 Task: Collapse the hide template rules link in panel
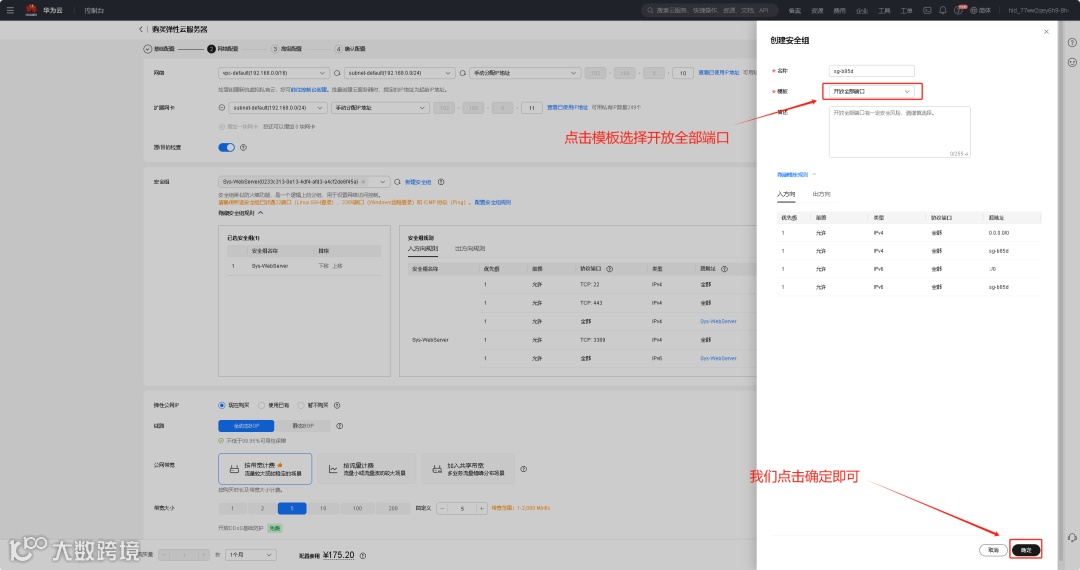[x=796, y=175]
